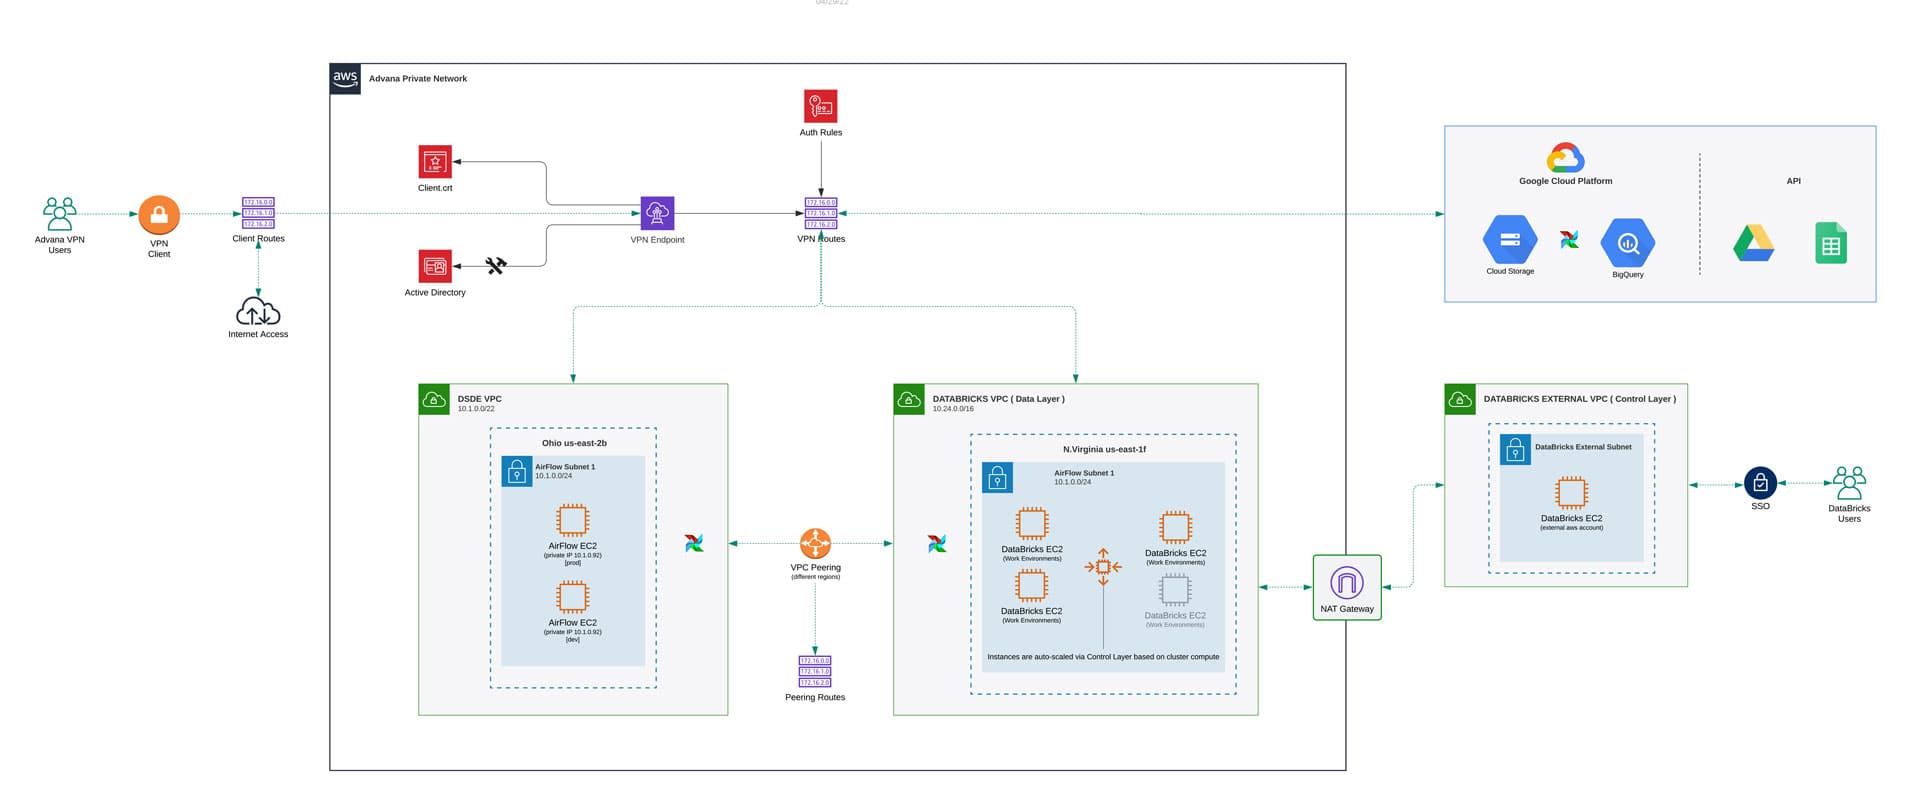Select the Airflow pinwheel beside the DSDE VPC
The width and height of the screenshot is (1920, 800).
[x=694, y=543]
